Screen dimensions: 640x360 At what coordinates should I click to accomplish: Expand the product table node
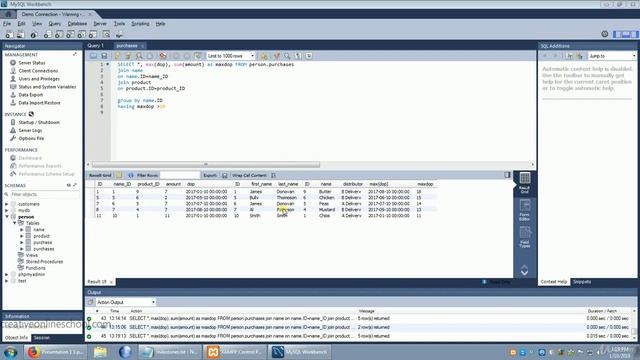pyautogui.click(x=22, y=236)
